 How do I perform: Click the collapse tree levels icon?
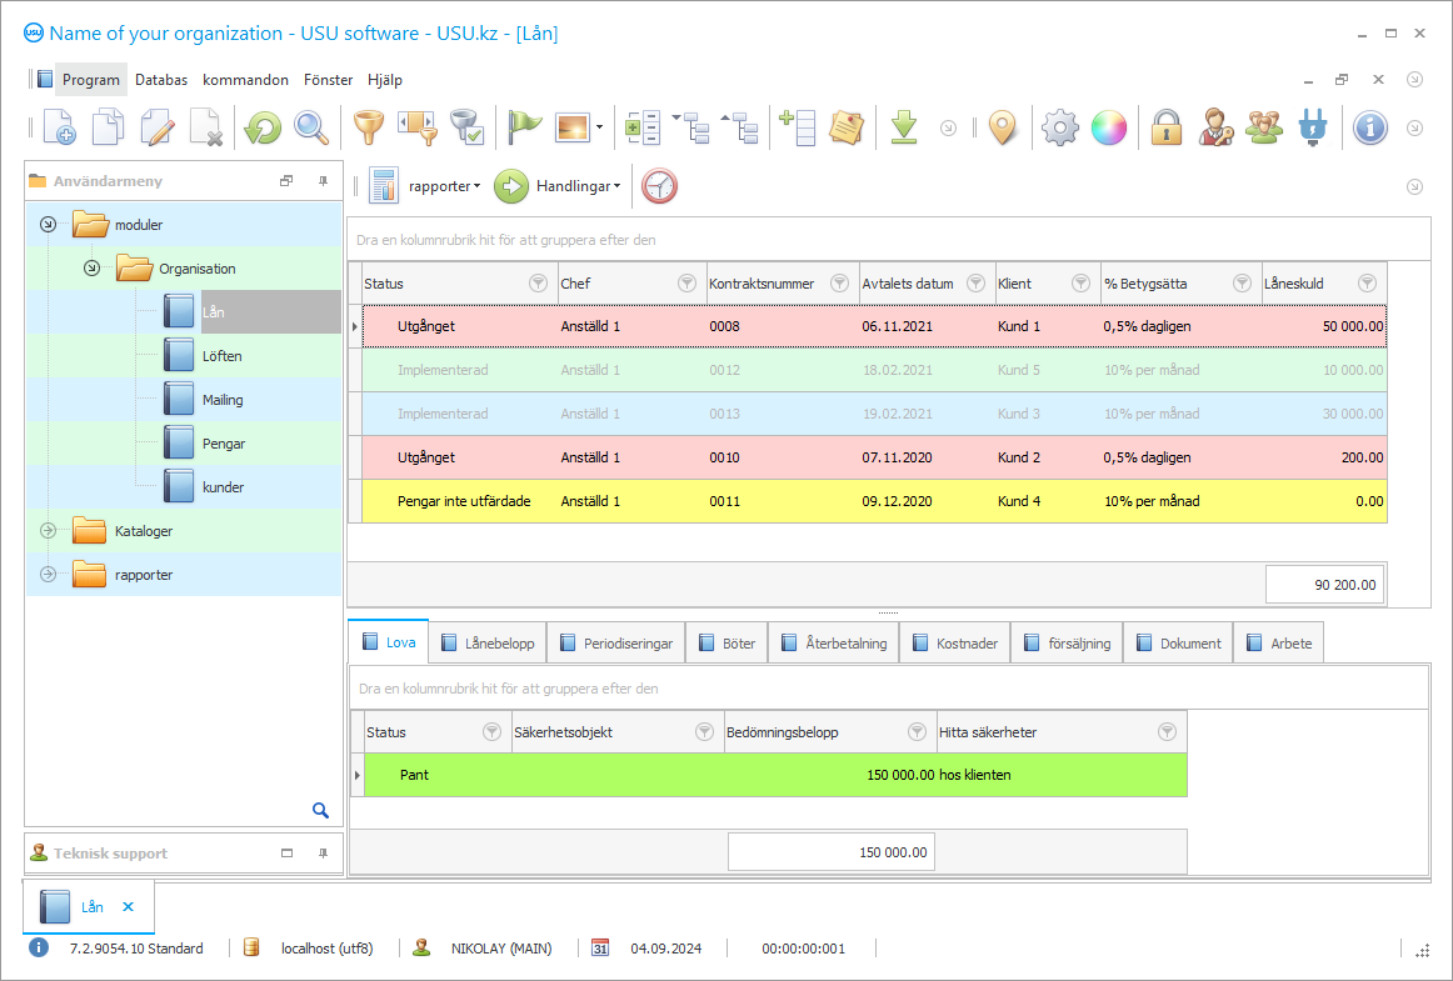pos(740,128)
